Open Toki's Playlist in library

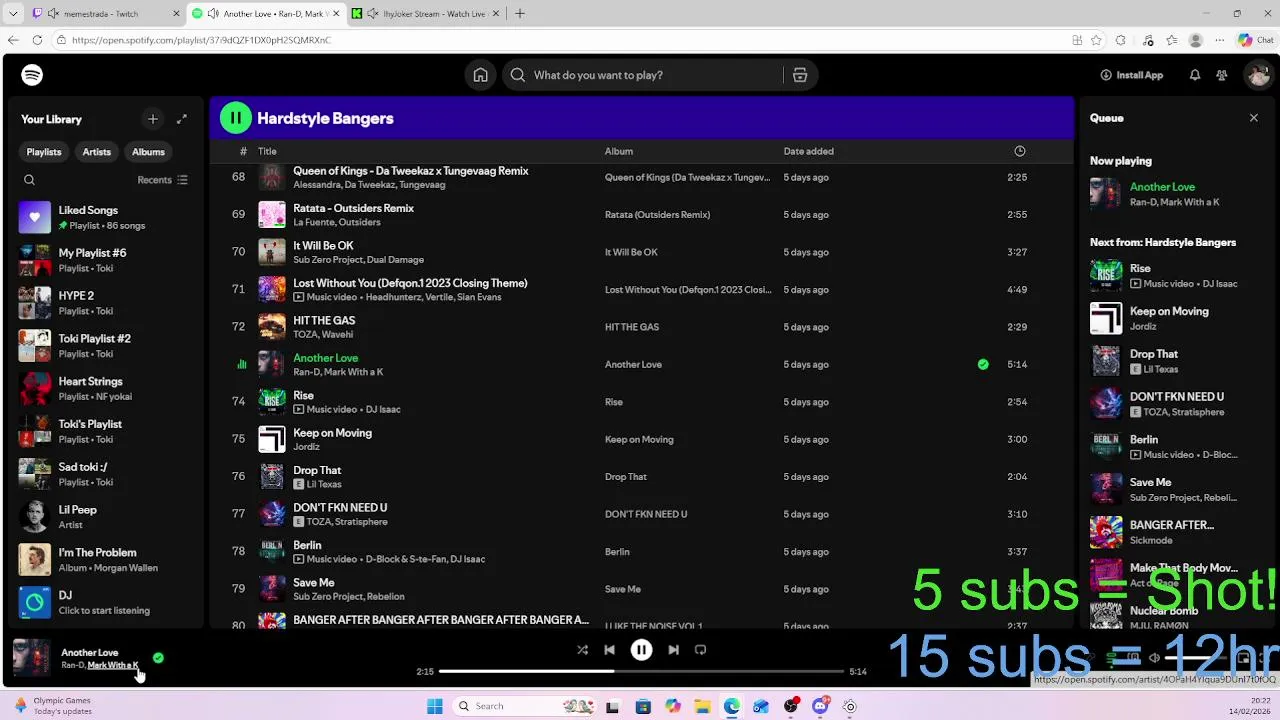(107, 431)
